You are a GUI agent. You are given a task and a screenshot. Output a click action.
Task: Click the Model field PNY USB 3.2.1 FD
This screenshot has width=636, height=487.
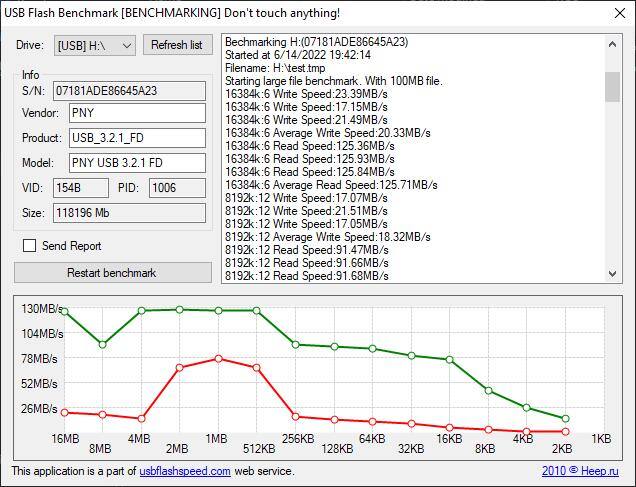(x=137, y=163)
